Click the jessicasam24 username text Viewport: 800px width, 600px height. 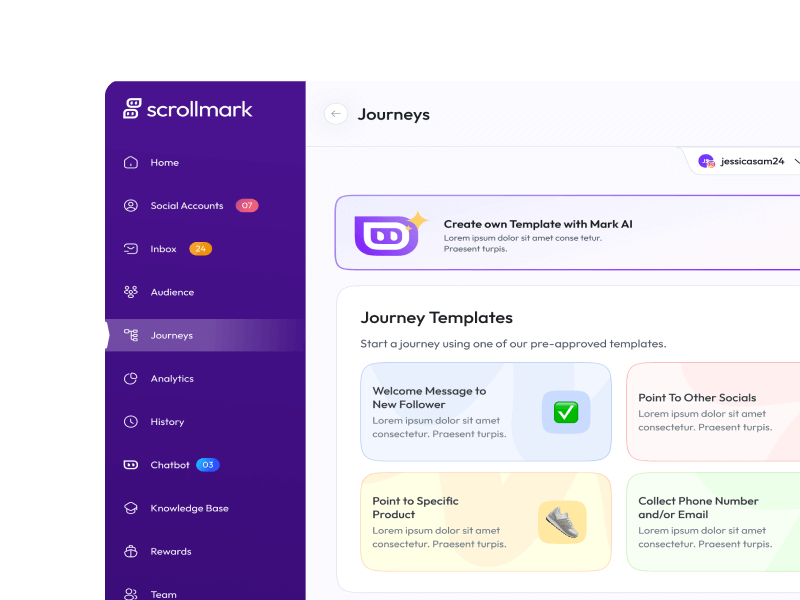pos(752,161)
